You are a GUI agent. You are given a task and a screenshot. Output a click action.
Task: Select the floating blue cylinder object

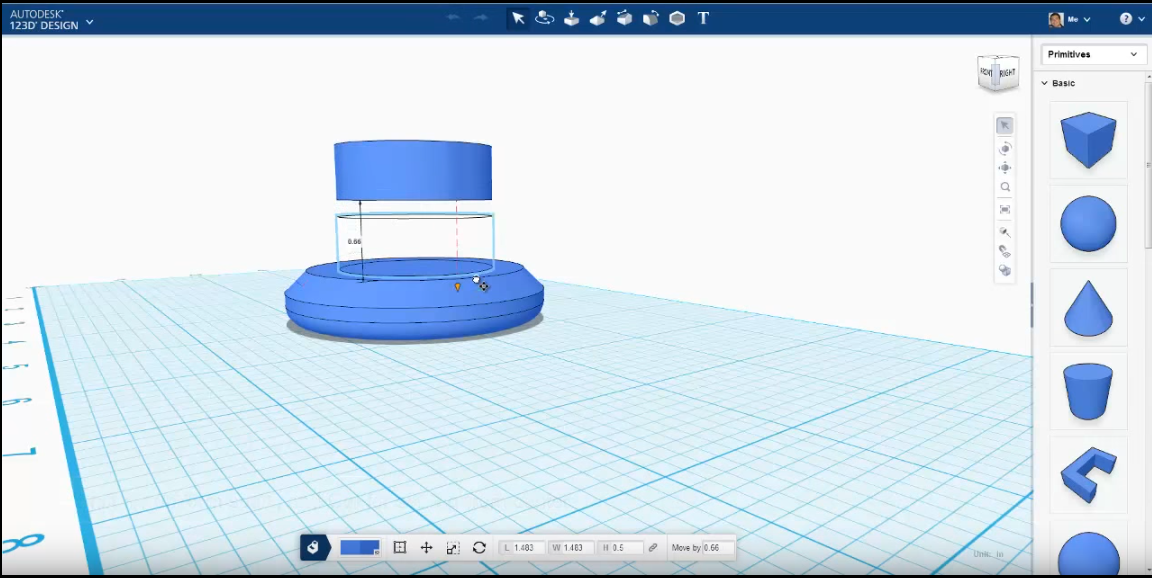(413, 170)
